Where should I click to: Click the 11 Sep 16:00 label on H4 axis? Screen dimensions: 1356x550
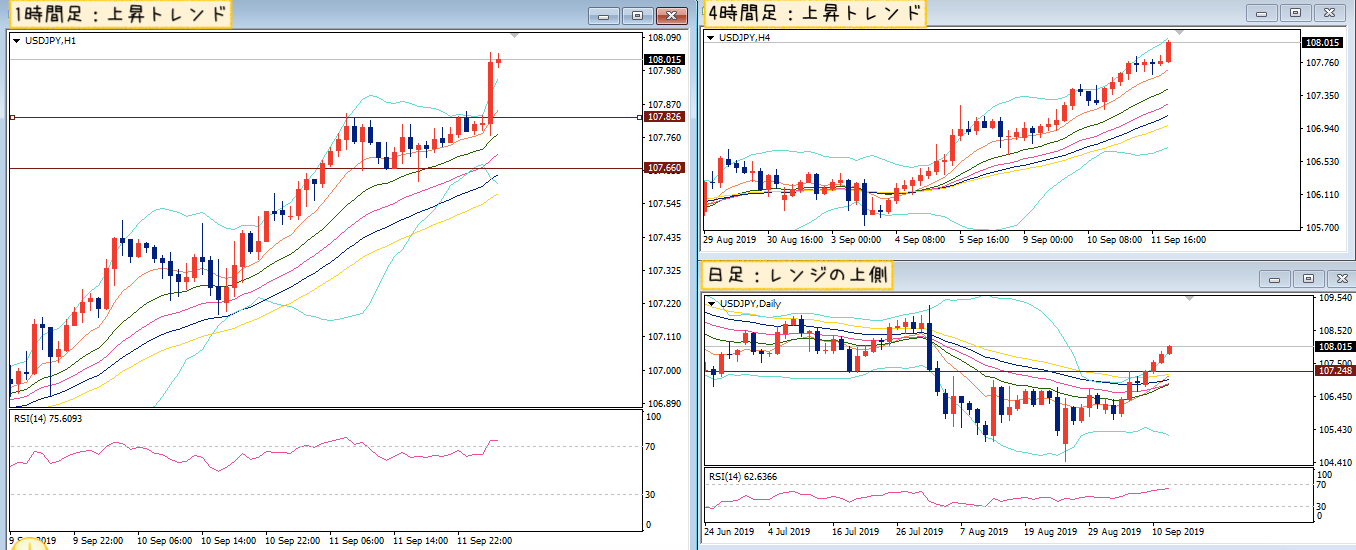click(x=1178, y=240)
